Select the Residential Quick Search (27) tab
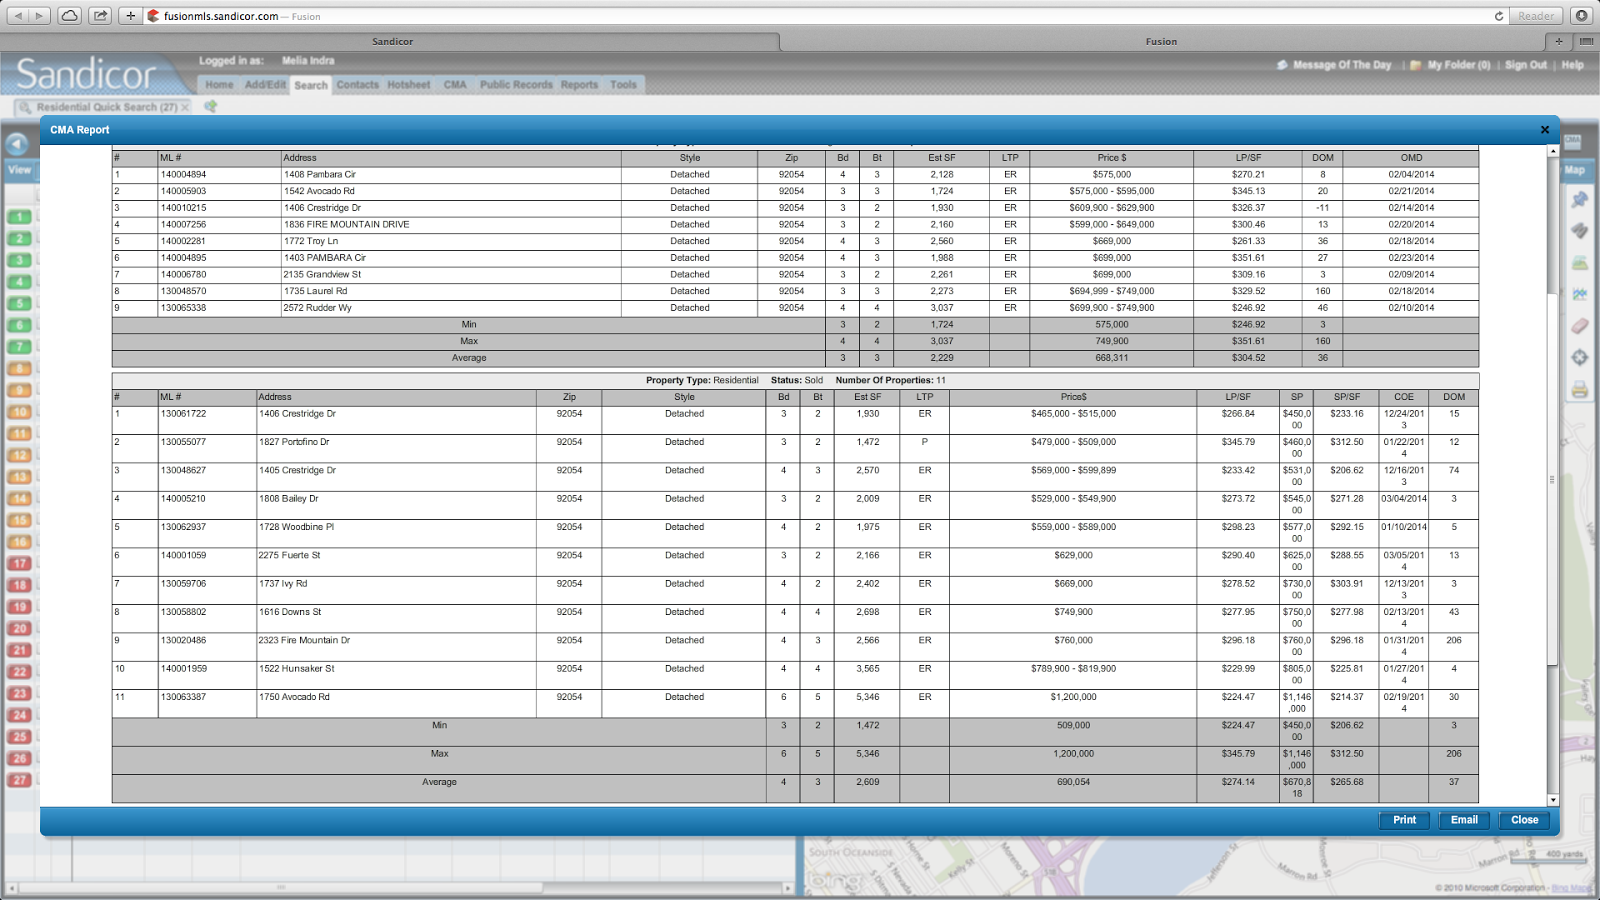This screenshot has height=900, width=1600. coord(106,107)
